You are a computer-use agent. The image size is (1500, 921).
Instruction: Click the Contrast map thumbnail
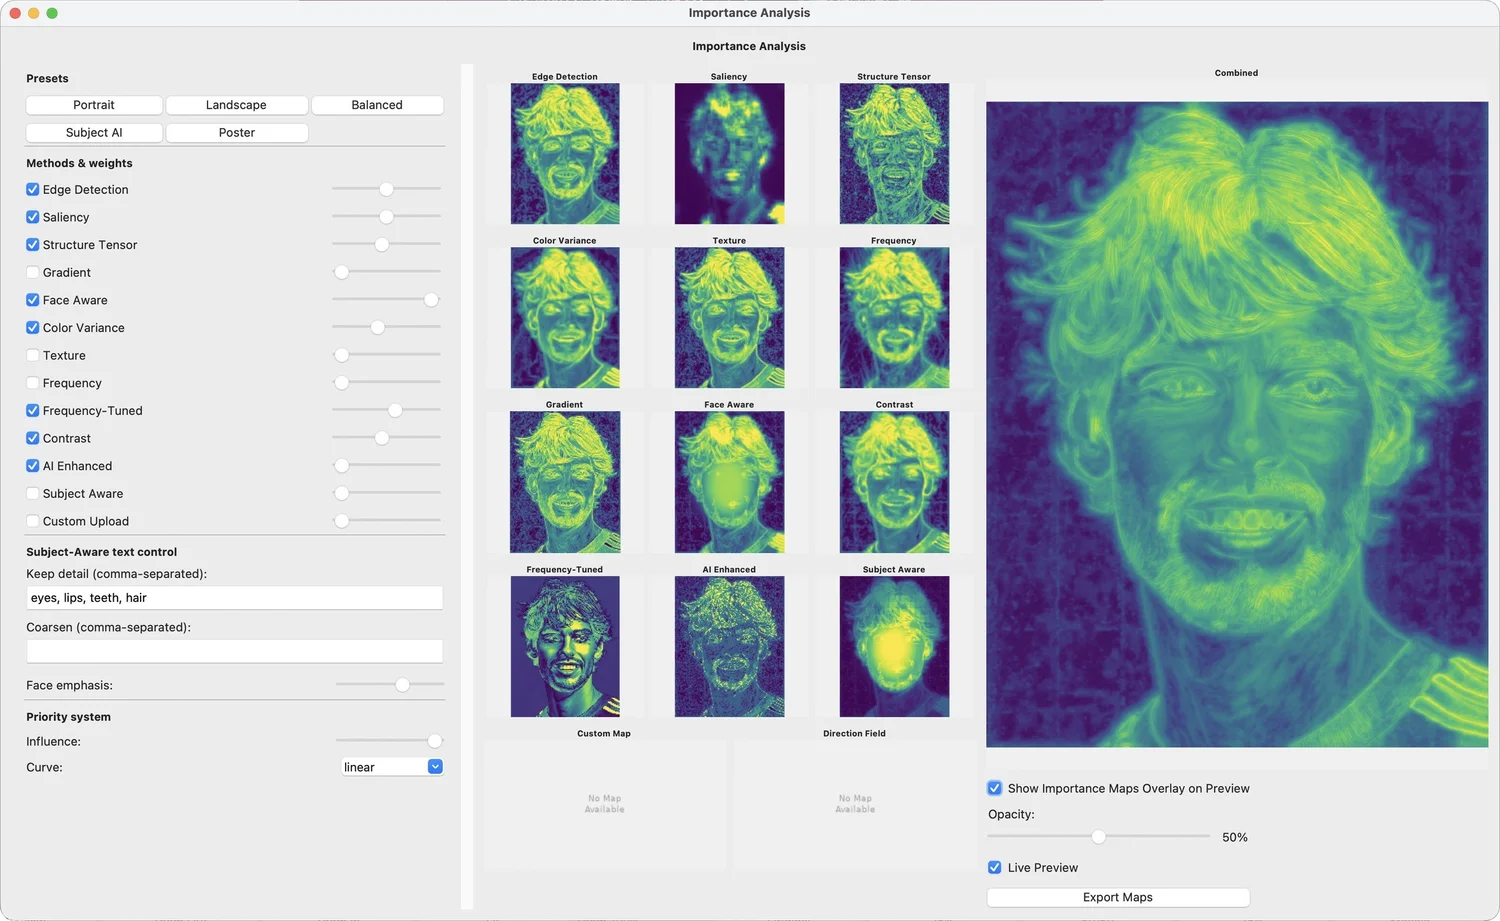click(x=894, y=482)
